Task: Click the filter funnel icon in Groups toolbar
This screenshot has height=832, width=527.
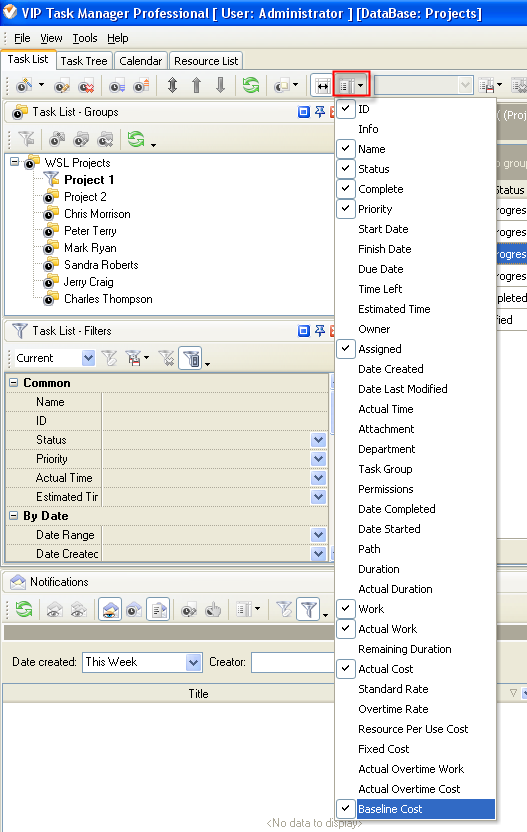Action: pos(25,140)
